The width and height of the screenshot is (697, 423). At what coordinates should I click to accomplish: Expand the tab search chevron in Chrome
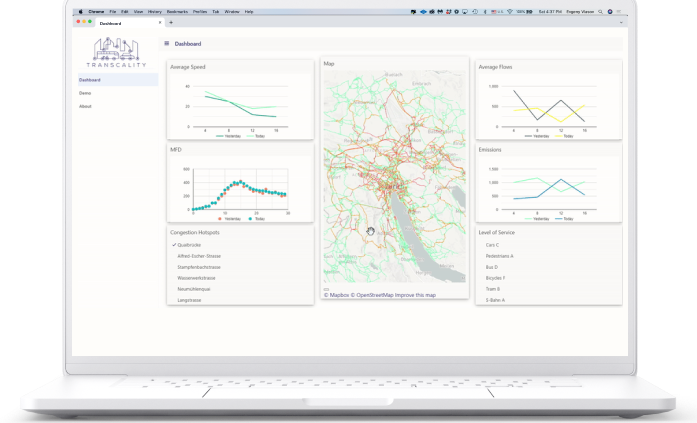click(x=621, y=23)
